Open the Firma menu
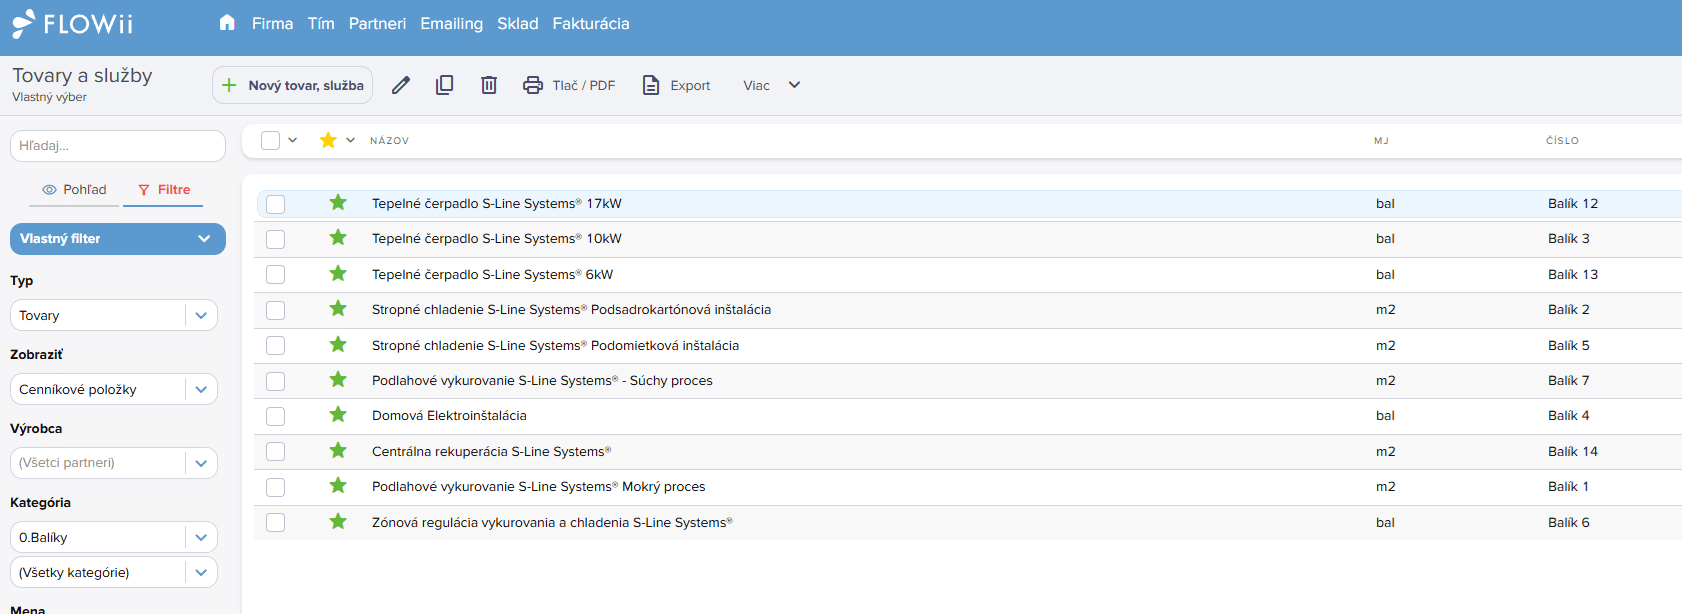Viewport: 1682px width, 614px height. tap(272, 23)
